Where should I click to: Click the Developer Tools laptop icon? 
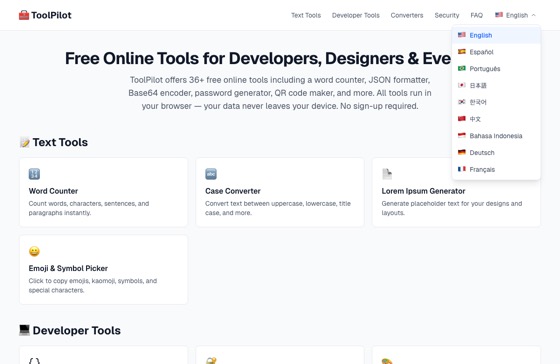[24, 330]
